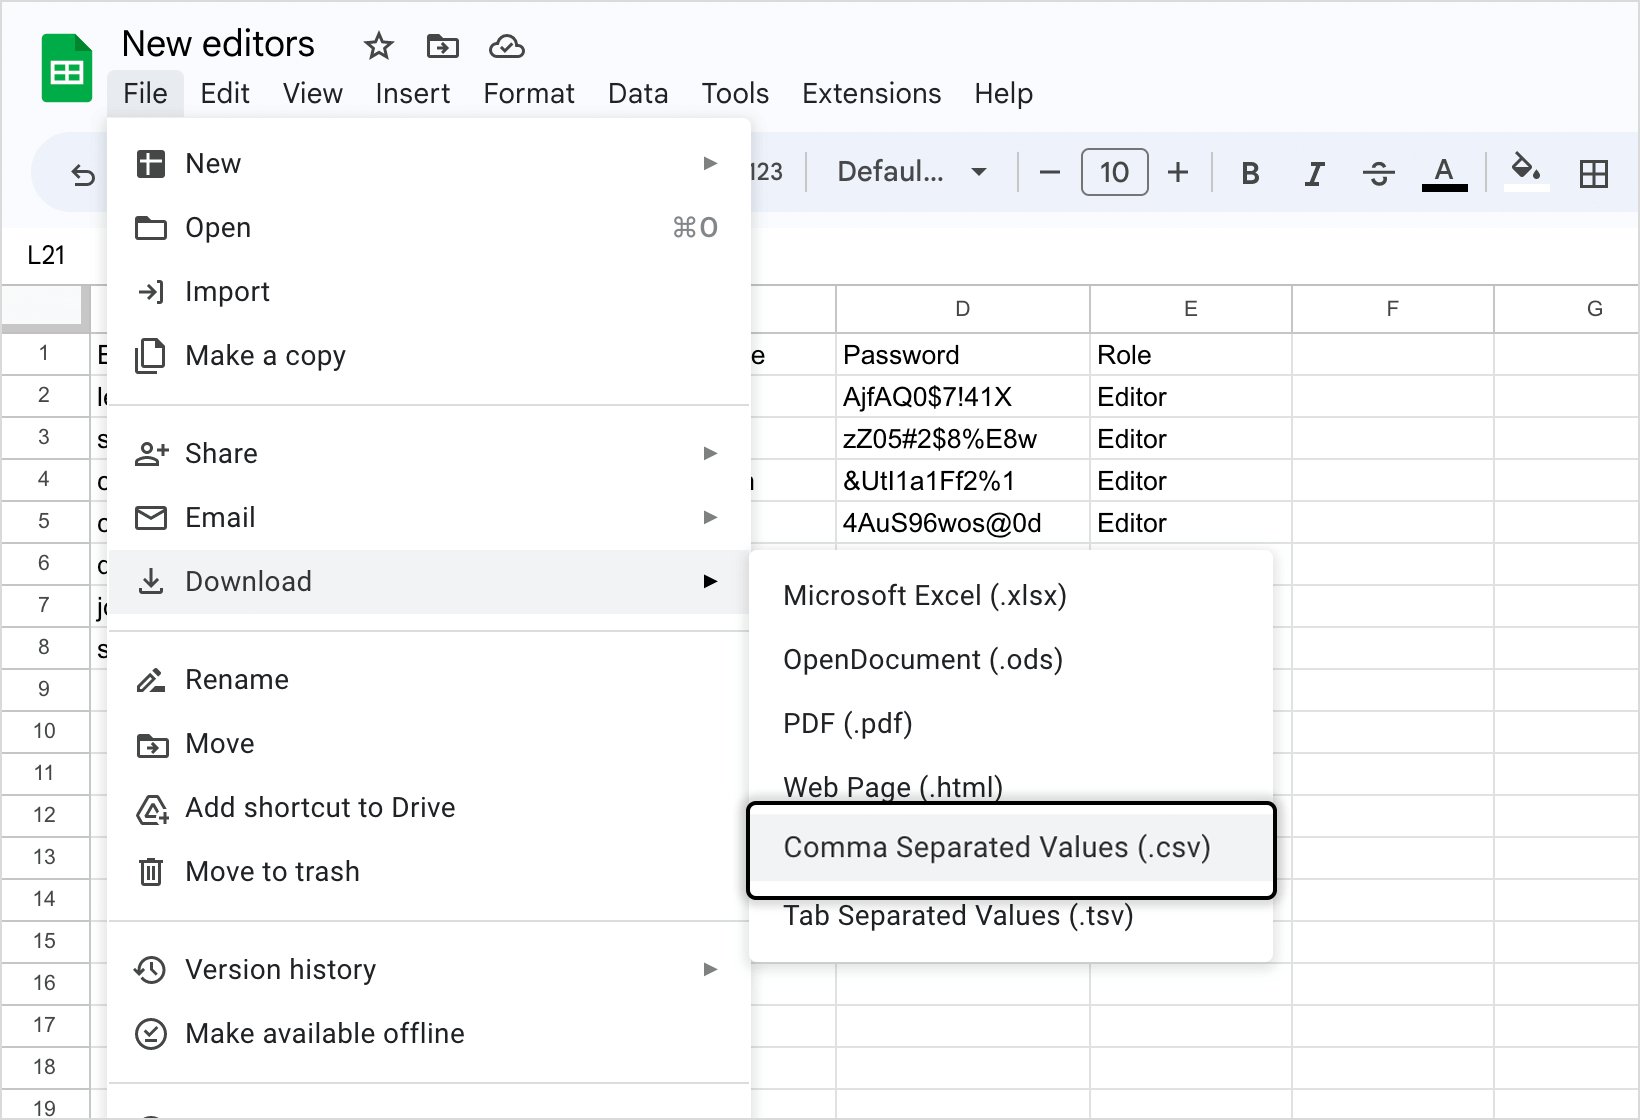Open the Insert menu

[412, 93]
